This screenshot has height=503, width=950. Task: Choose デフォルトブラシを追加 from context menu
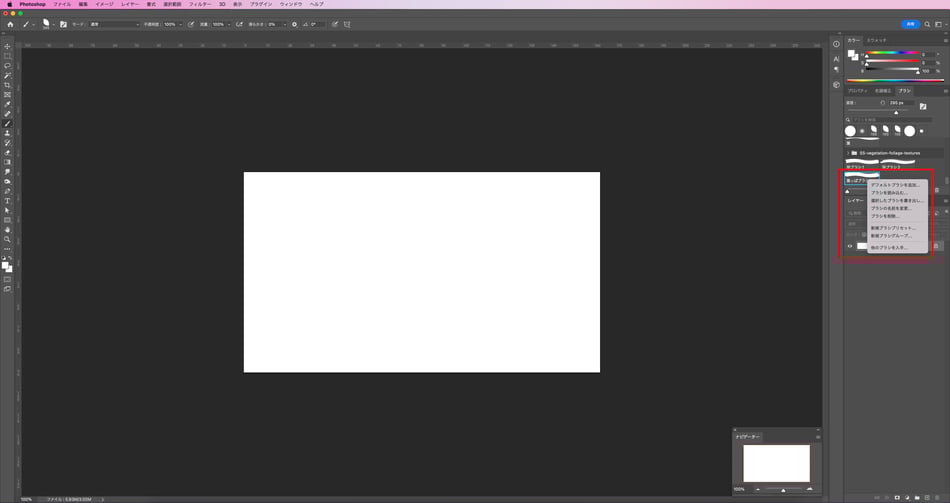[x=895, y=185]
